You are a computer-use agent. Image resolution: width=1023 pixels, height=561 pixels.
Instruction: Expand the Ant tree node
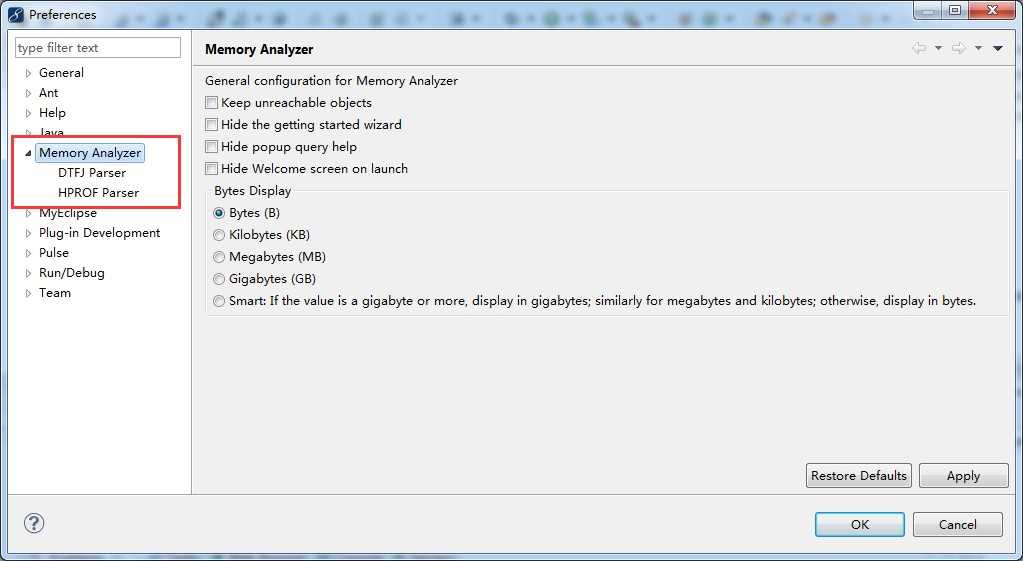[28, 93]
